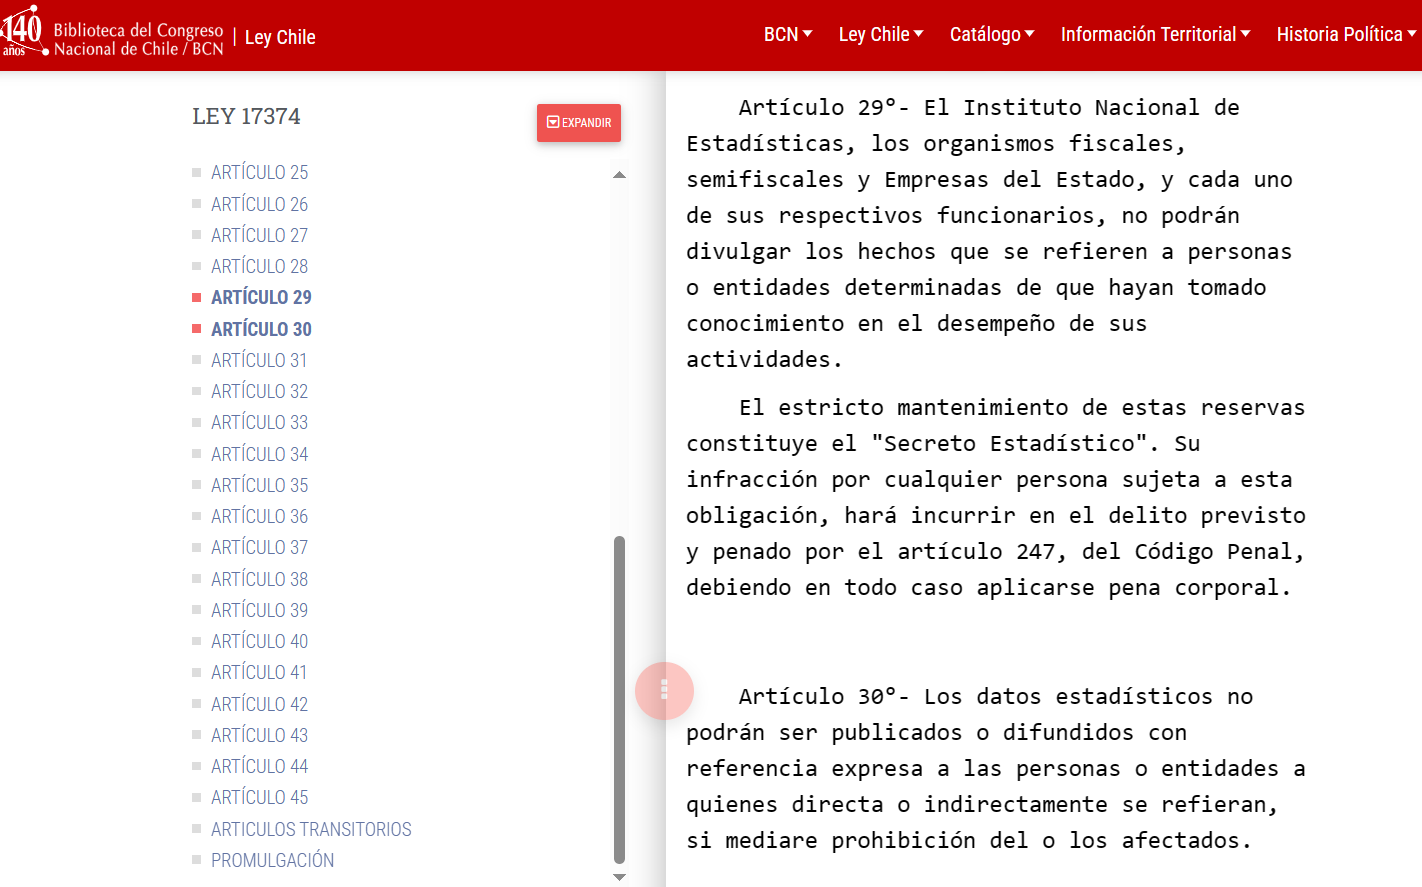Select ARTÍCULO 37 entry
Screen dimensions: 1422x887
point(259,547)
